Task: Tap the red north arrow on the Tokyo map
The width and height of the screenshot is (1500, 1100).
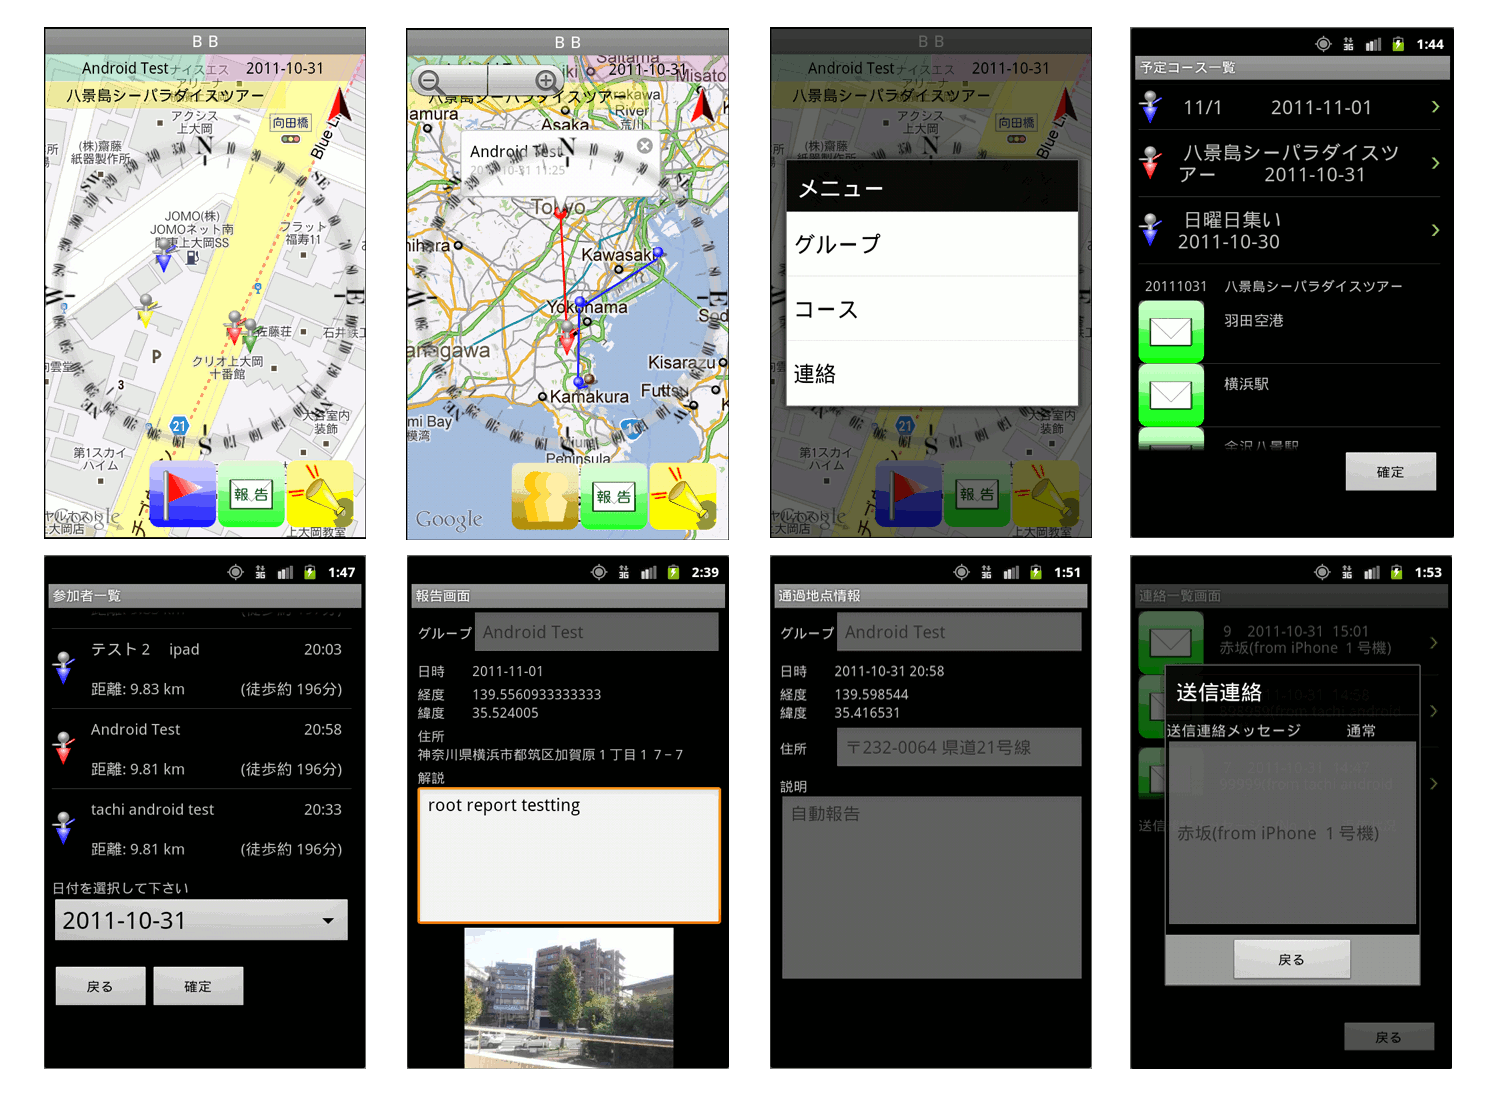Action: (x=703, y=106)
